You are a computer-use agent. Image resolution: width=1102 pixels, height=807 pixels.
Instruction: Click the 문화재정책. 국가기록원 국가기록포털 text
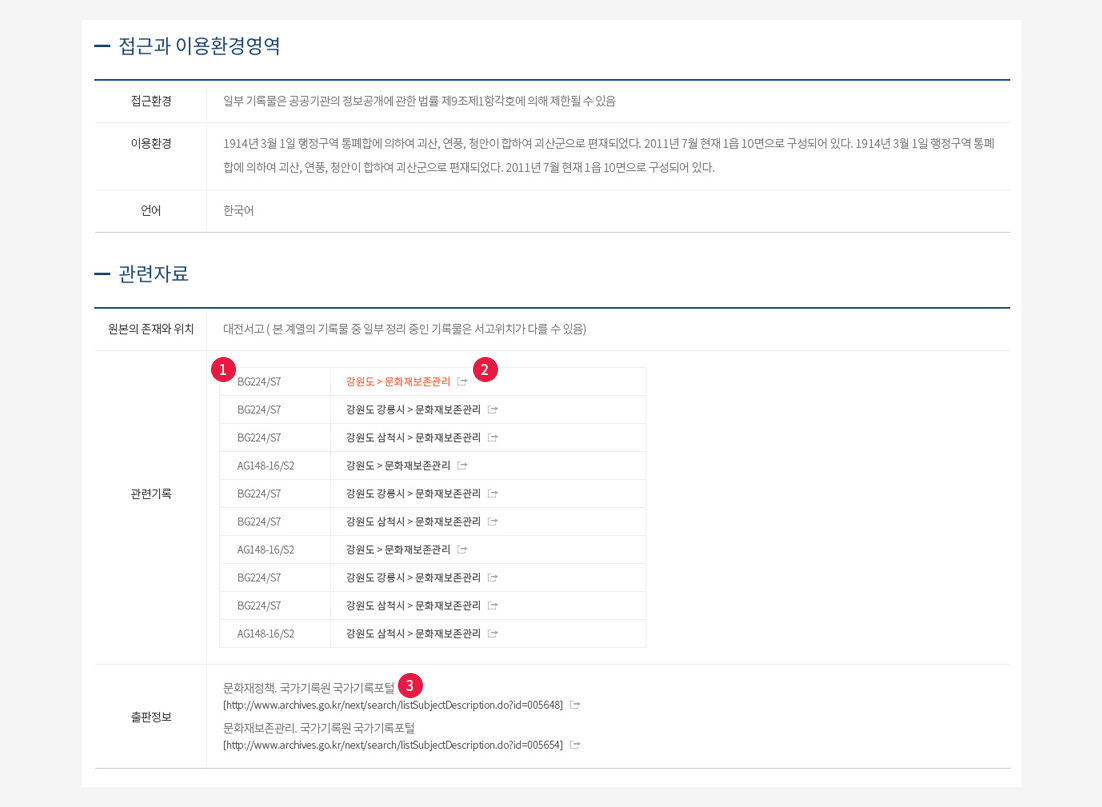[x=308, y=688]
